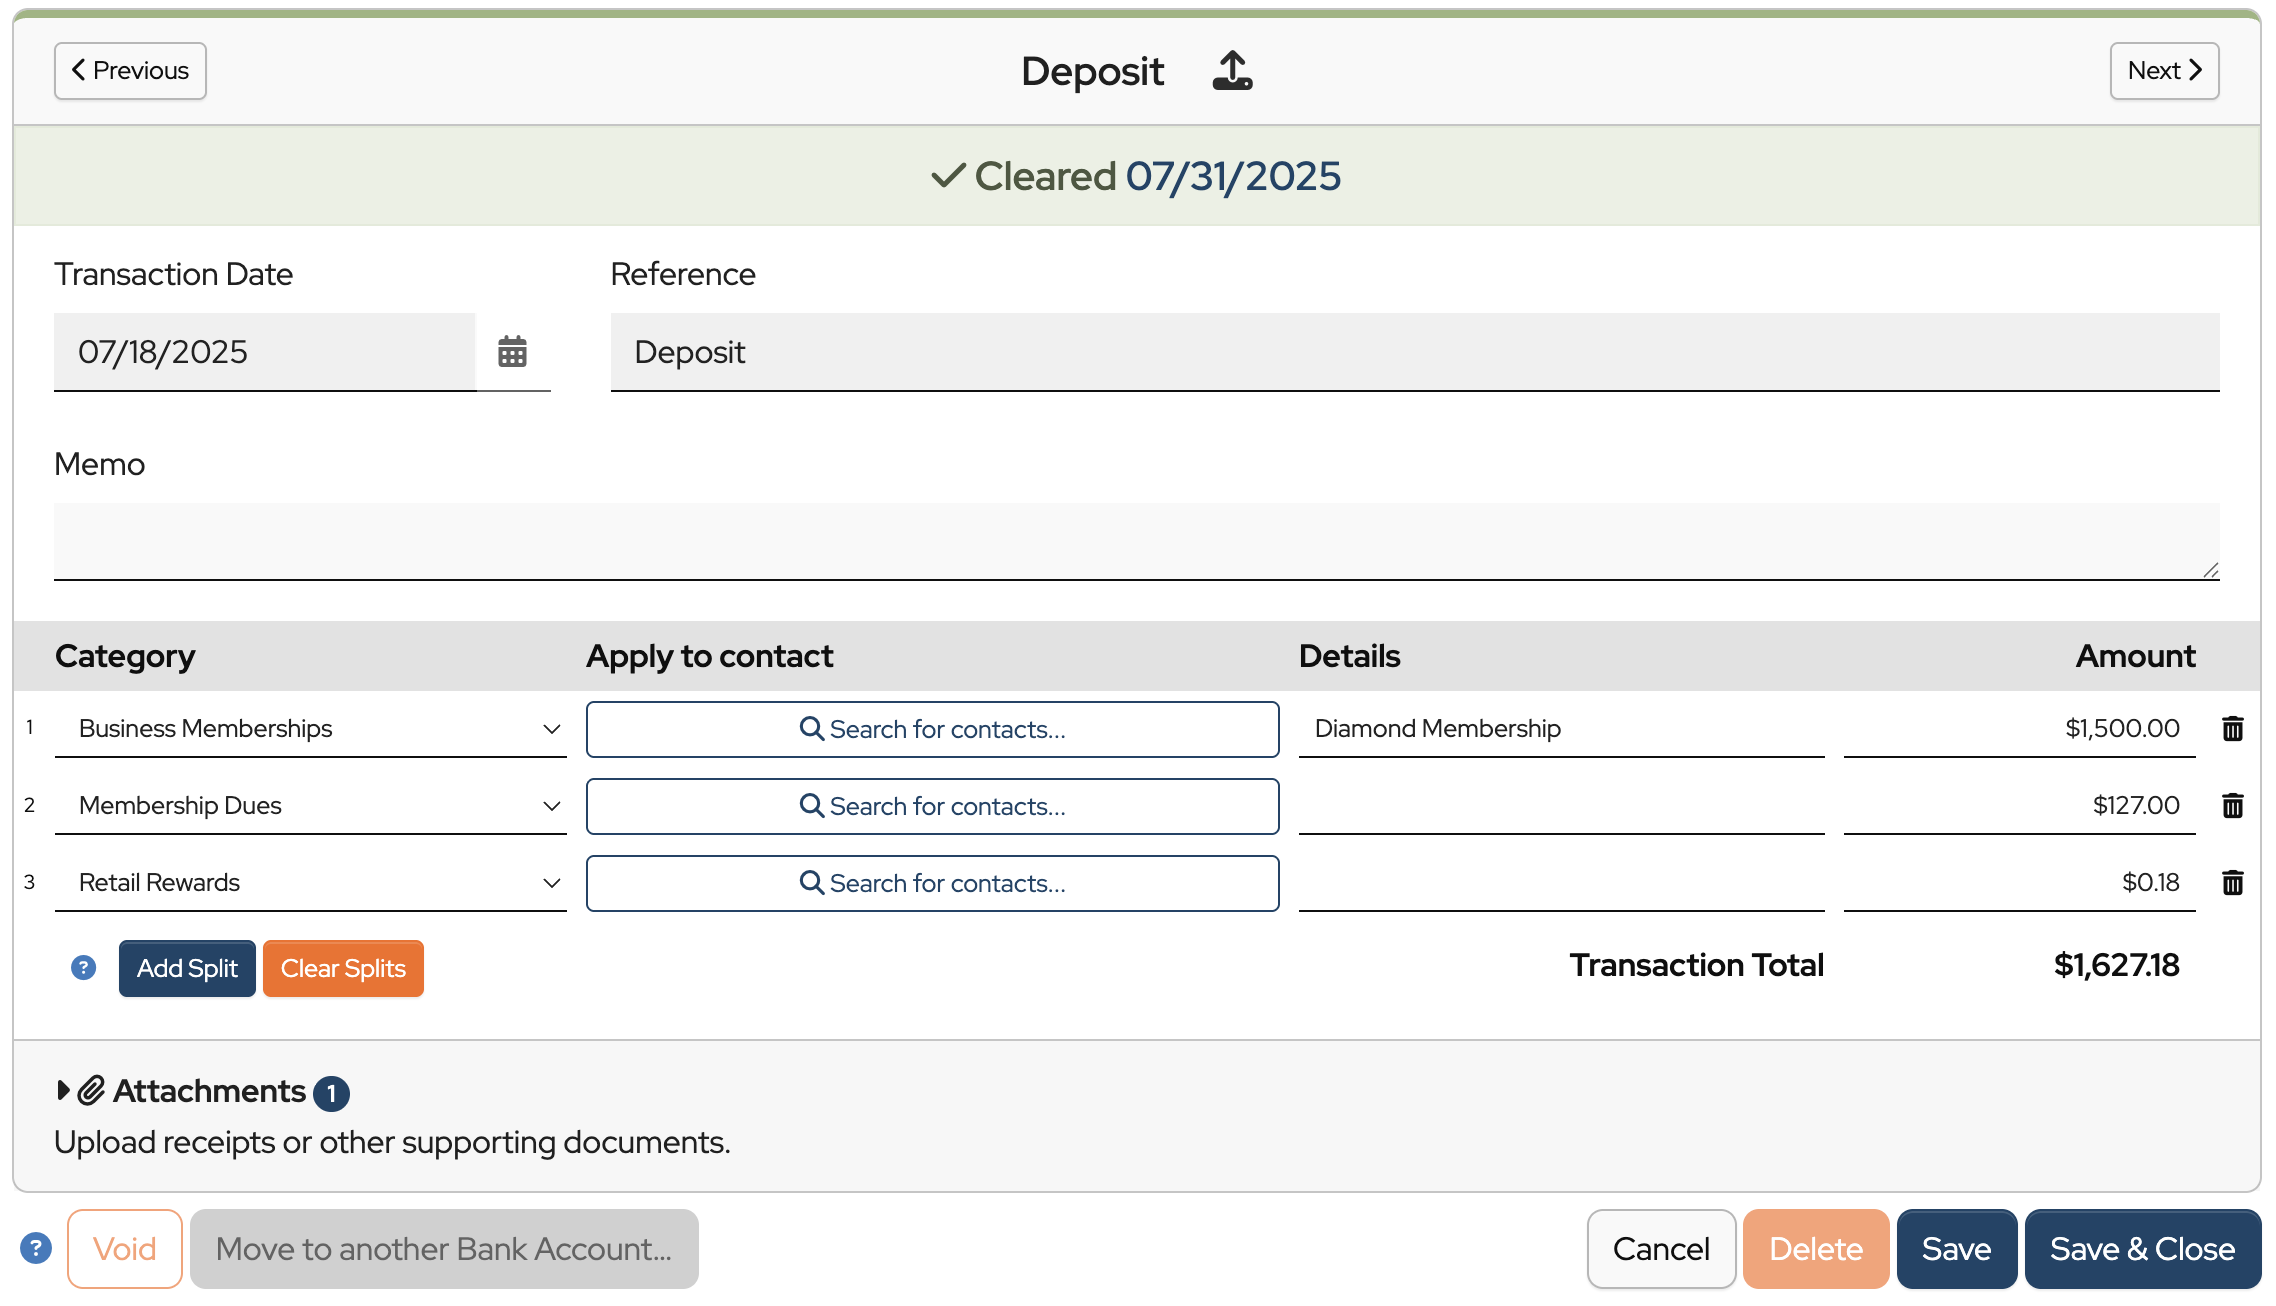Click the help icon next to Void
This screenshot has height=1306, width=2276.
[36, 1248]
